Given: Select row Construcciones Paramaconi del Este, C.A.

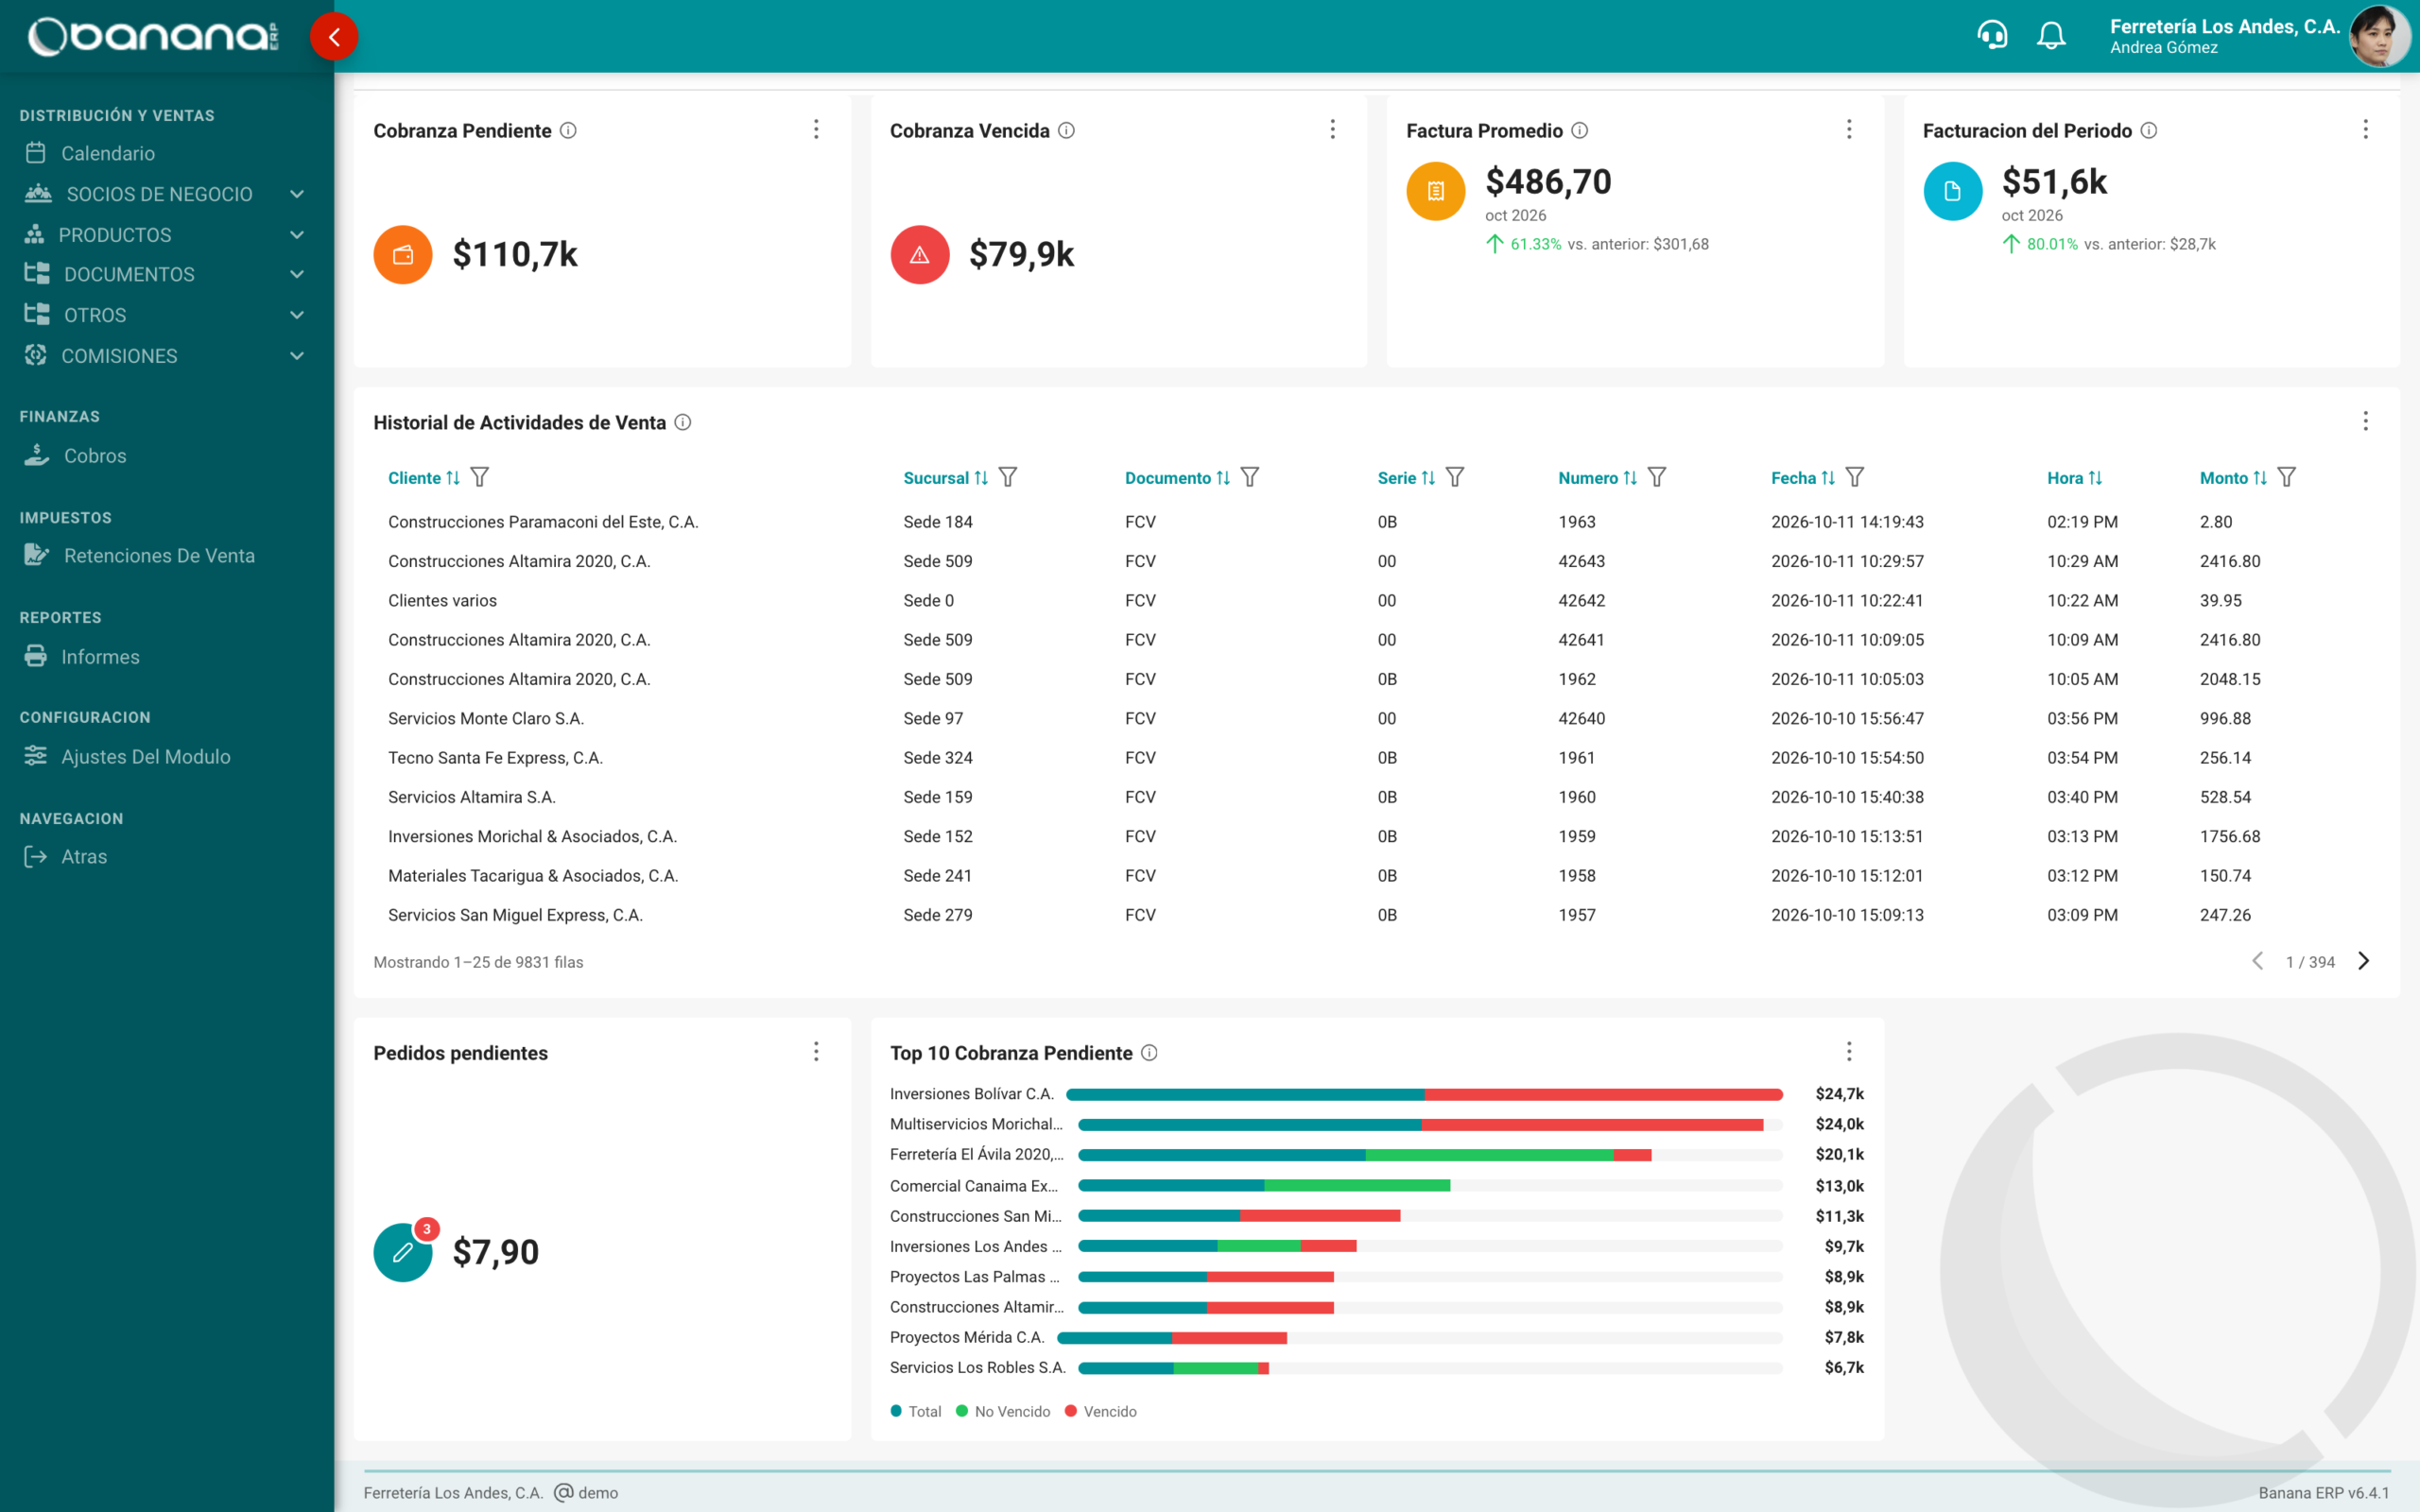Looking at the screenshot, I should pyautogui.click(x=1376, y=522).
